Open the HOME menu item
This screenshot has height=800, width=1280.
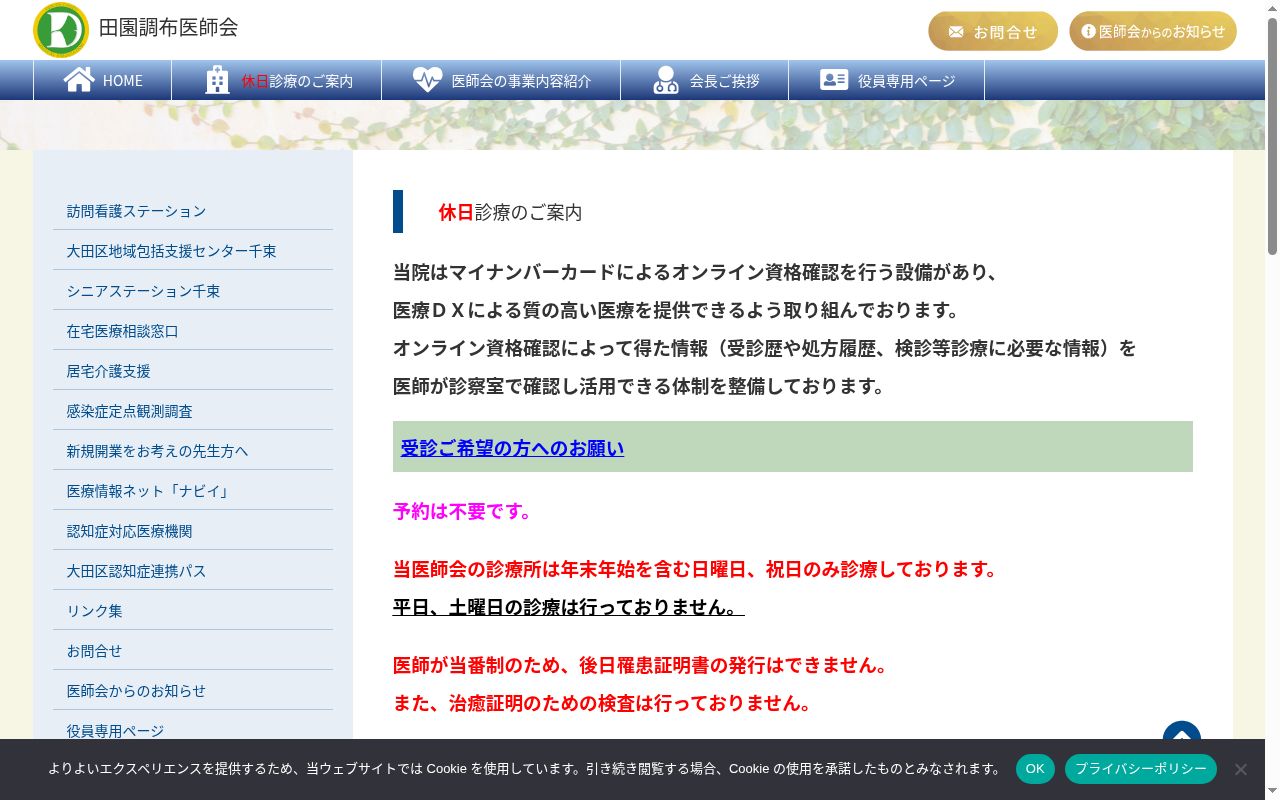[x=103, y=80]
